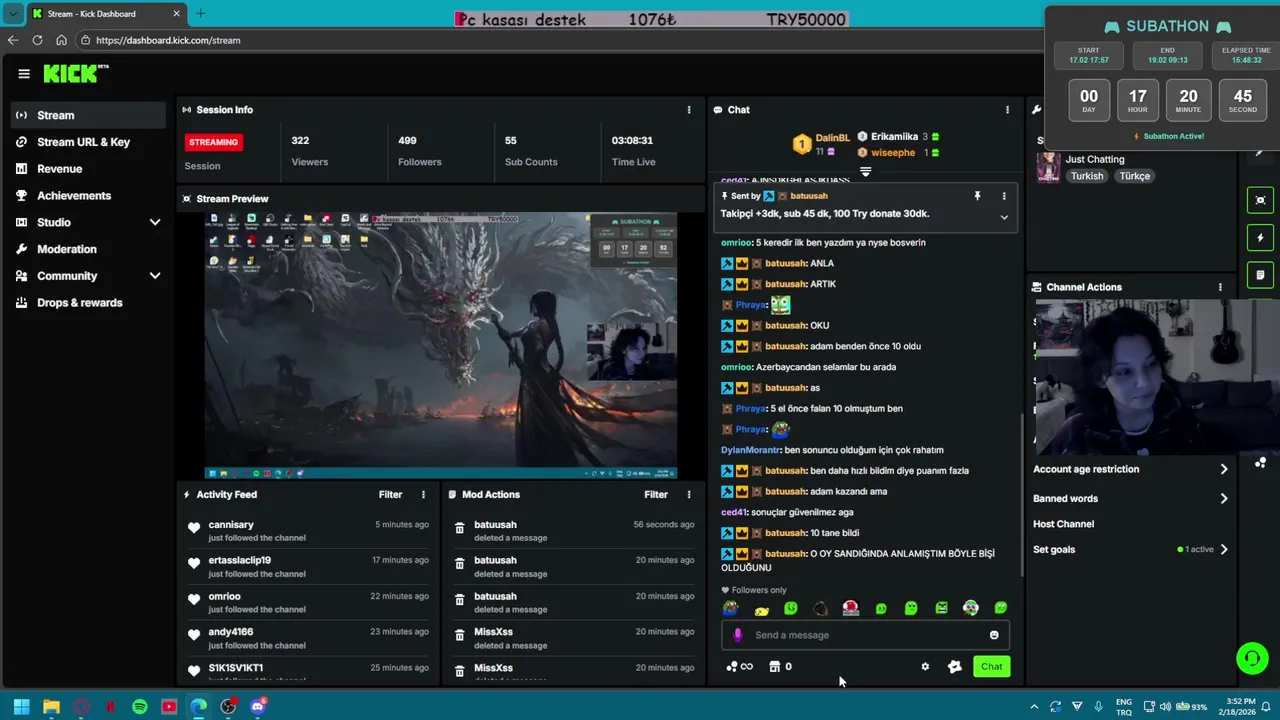This screenshot has height=720, width=1280.
Task: Open Drops & rewards page
Action: 88,303
